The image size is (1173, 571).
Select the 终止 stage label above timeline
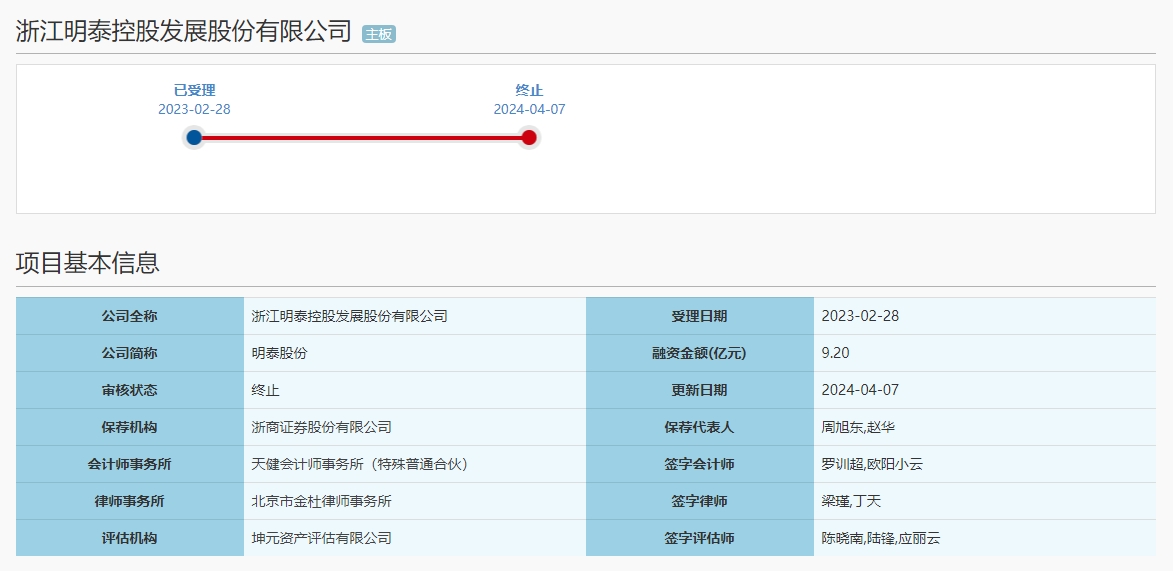tap(529, 91)
